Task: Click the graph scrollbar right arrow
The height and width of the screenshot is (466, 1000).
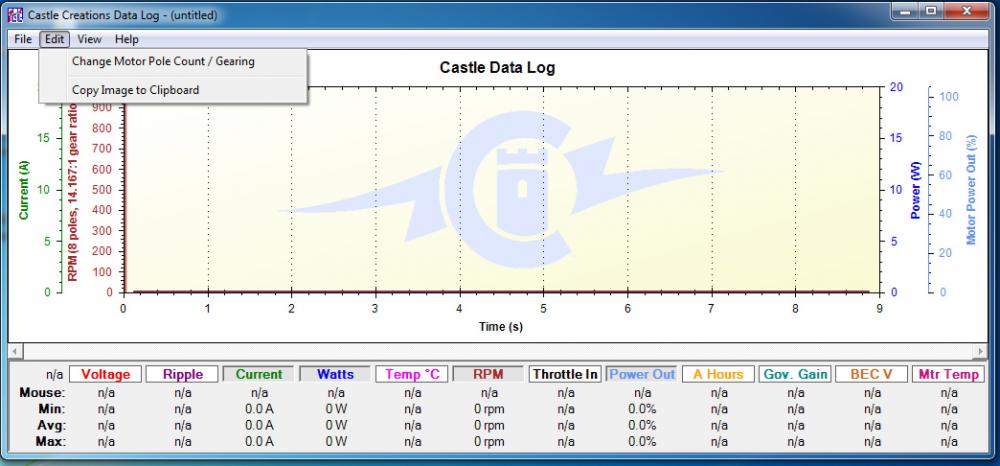Action: [x=981, y=351]
